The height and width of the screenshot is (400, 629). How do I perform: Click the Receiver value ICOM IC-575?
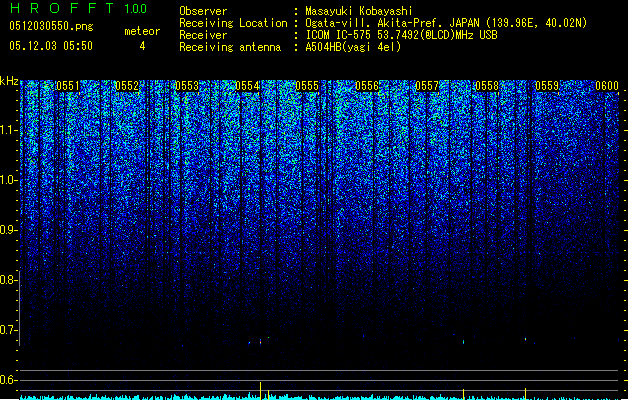[x=340, y=35]
